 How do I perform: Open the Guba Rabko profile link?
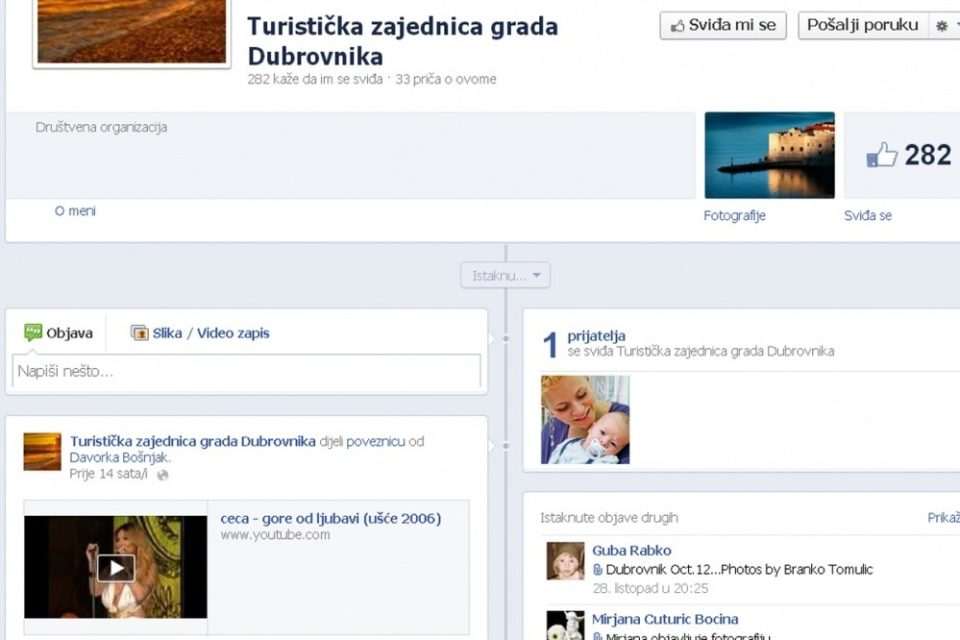631,551
